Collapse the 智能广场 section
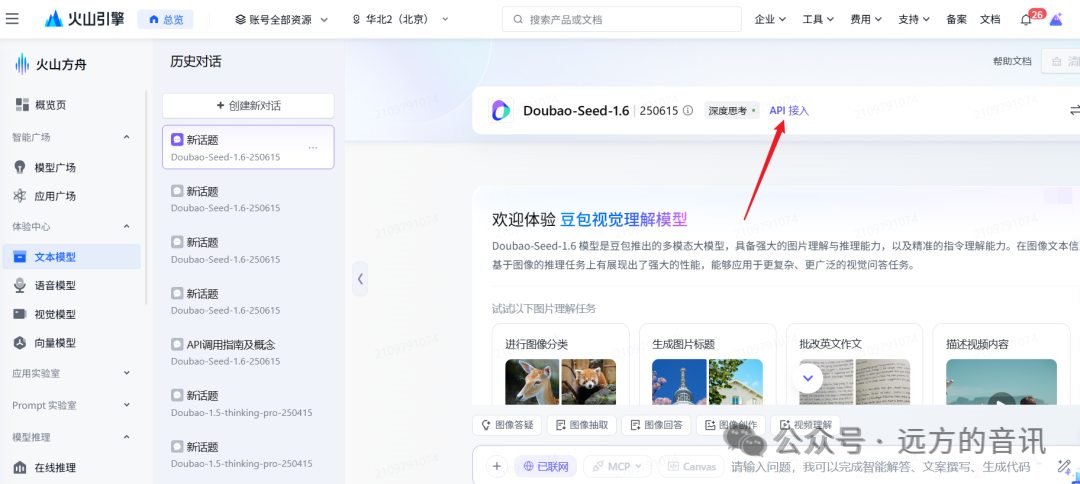Viewport: 1080px width, 484px height. pyautogui.click(x=127, y=137)
